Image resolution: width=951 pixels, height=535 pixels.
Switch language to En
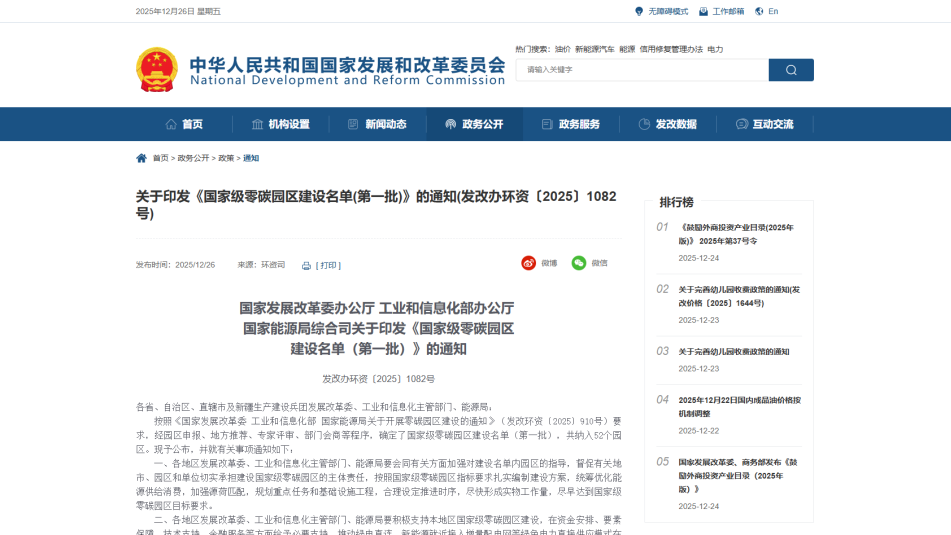[x=767, y=11]
